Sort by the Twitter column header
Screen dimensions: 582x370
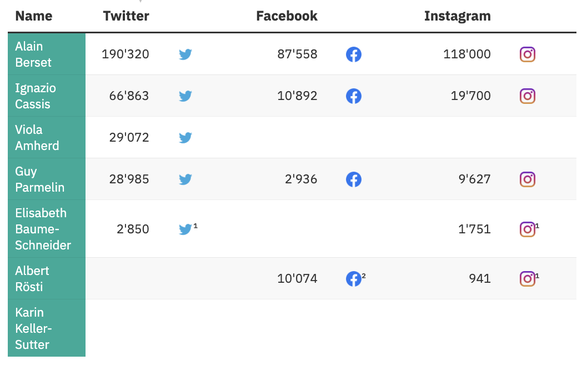(126, 16)
